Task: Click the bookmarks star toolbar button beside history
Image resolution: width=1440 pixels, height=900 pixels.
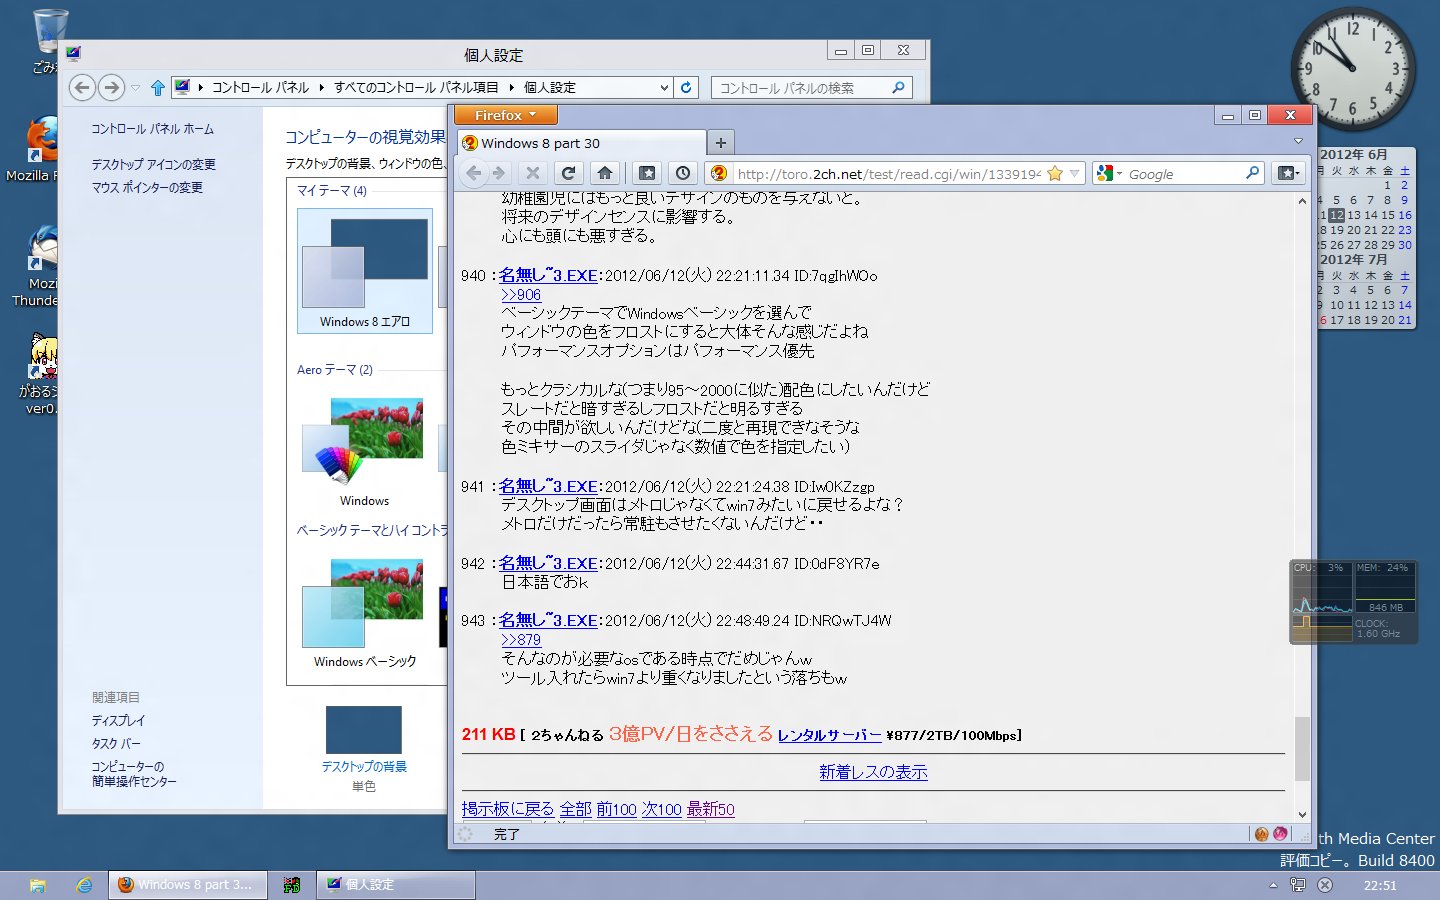Action: pyautogui.click(x=647, y=173)
